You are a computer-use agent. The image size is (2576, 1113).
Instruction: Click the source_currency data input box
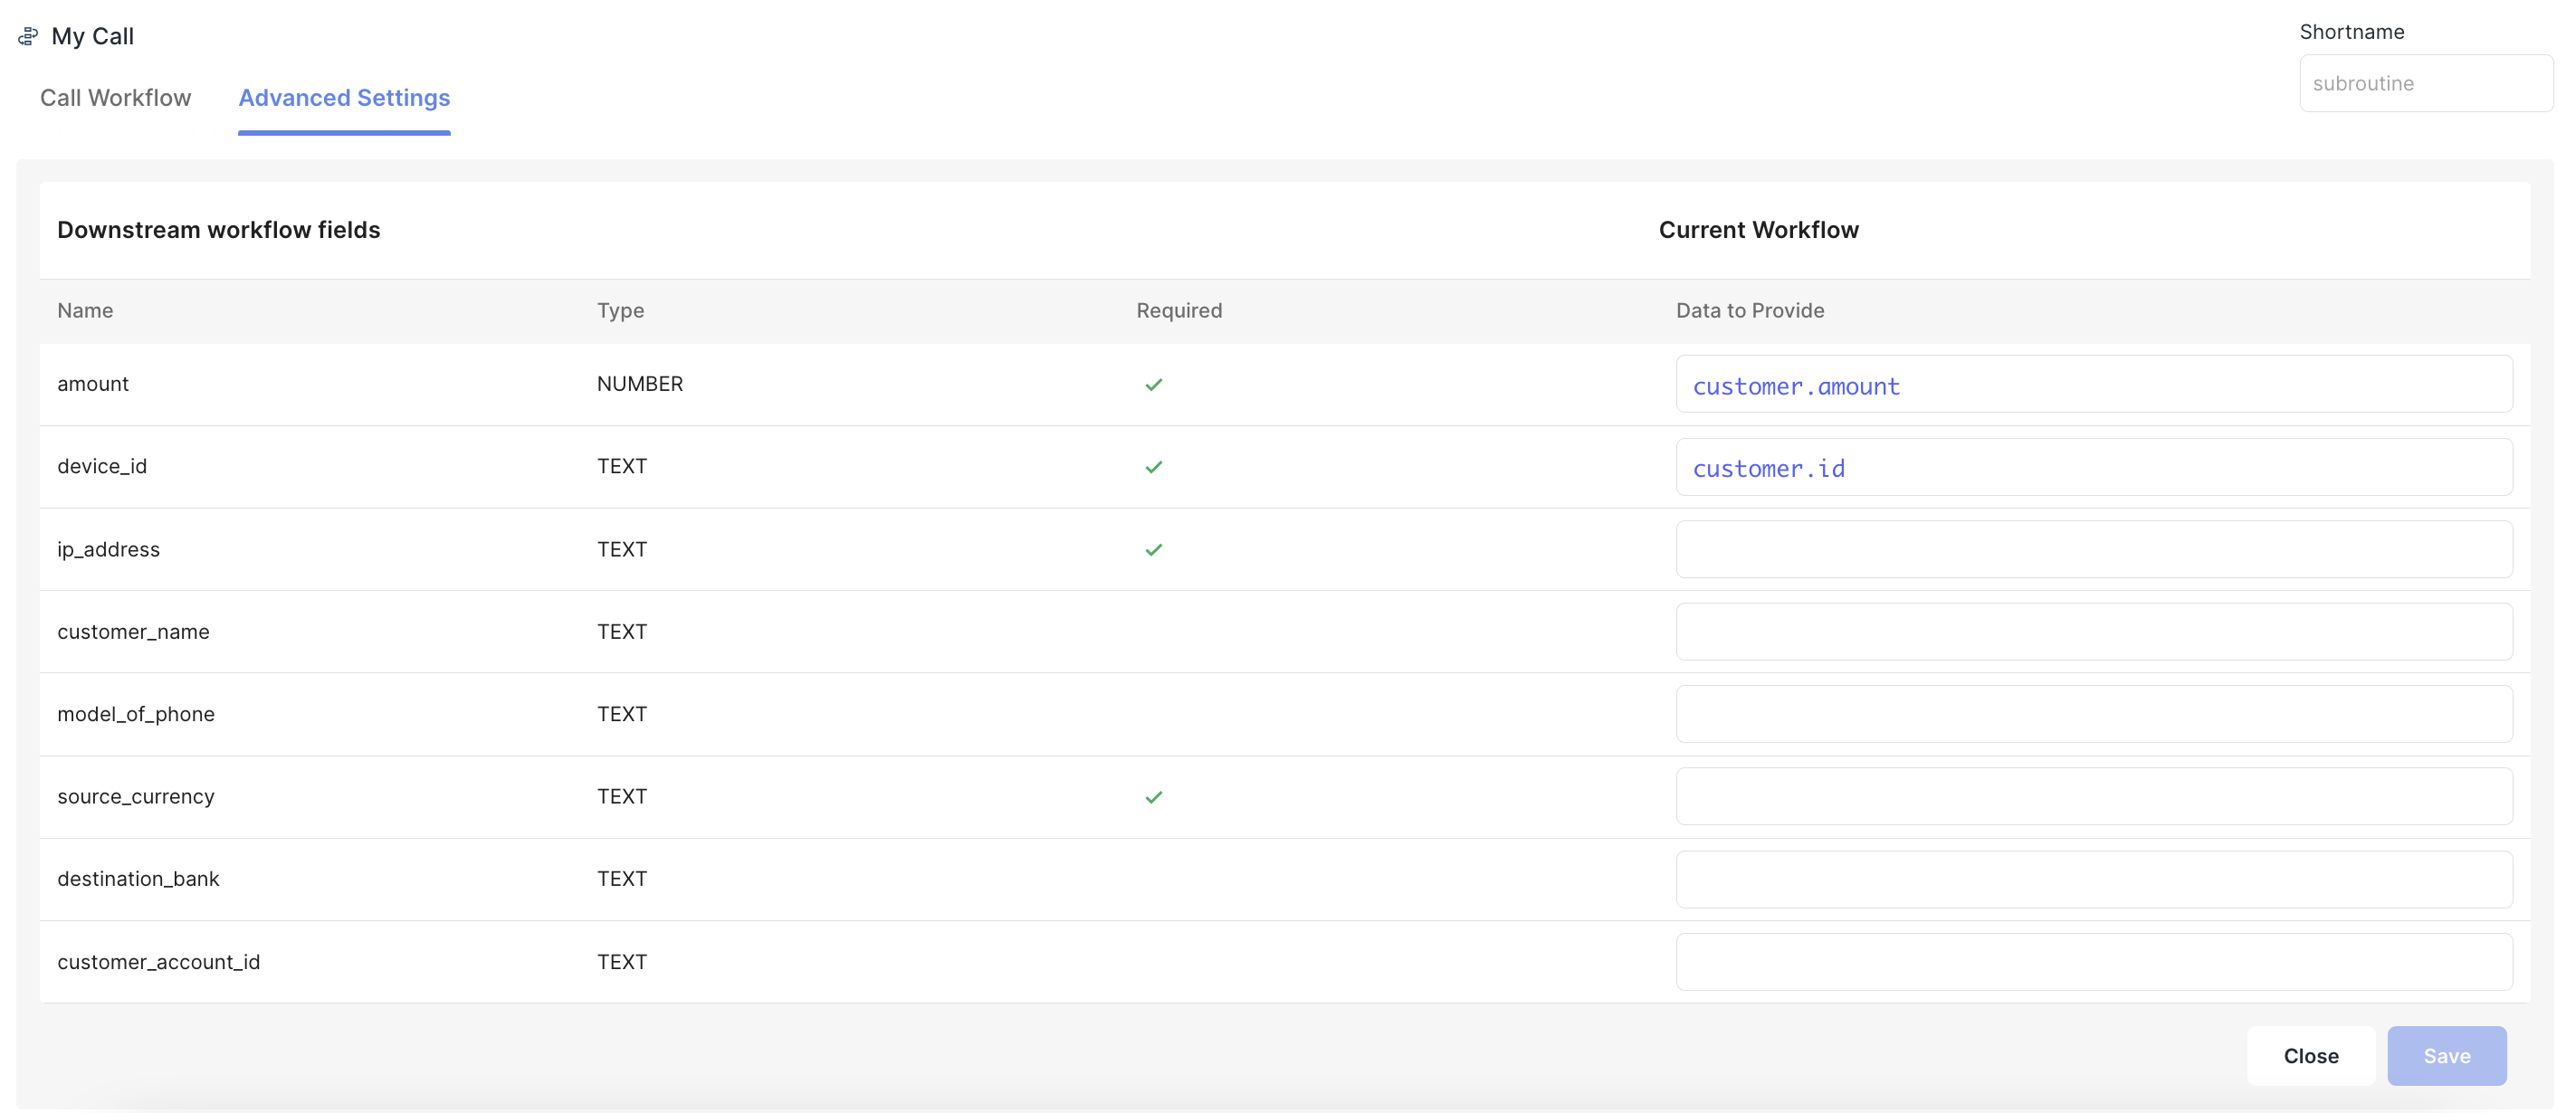pyautogui.click(x=2093, y=797)
